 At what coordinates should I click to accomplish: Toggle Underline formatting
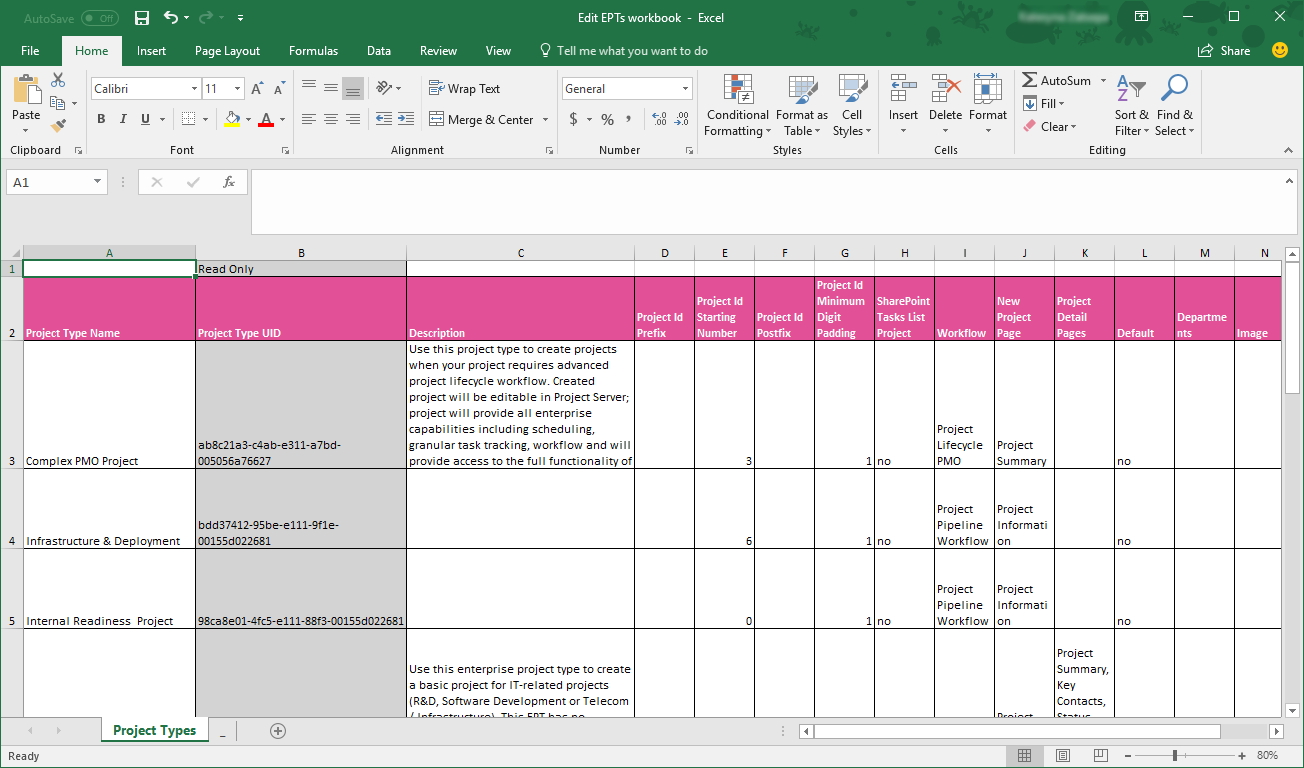(145, 119)
